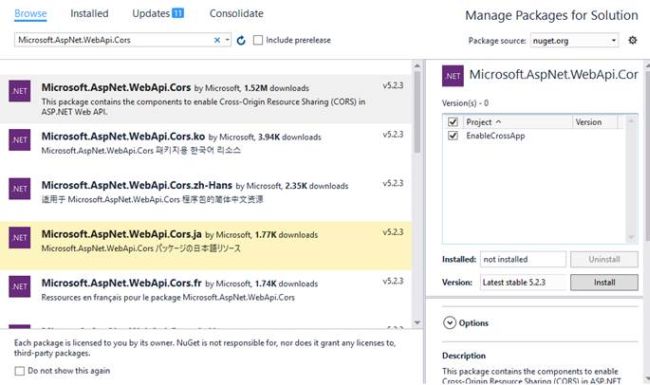
Task: Click the 1.52M downloads text
Action: coord(276,88)
